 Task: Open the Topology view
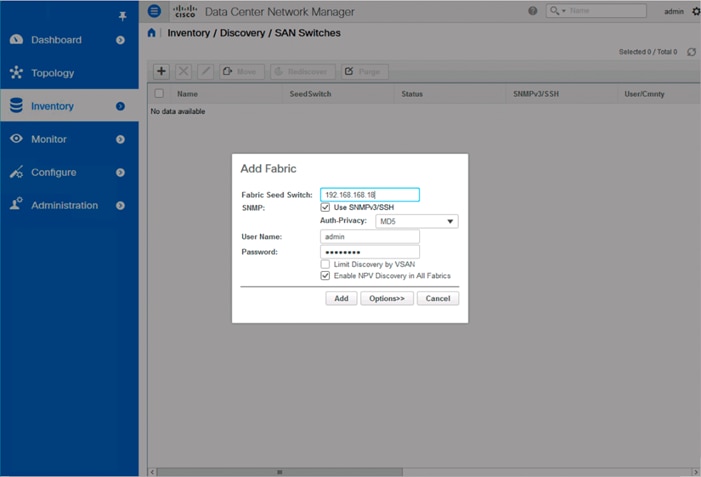pos(52,73)
